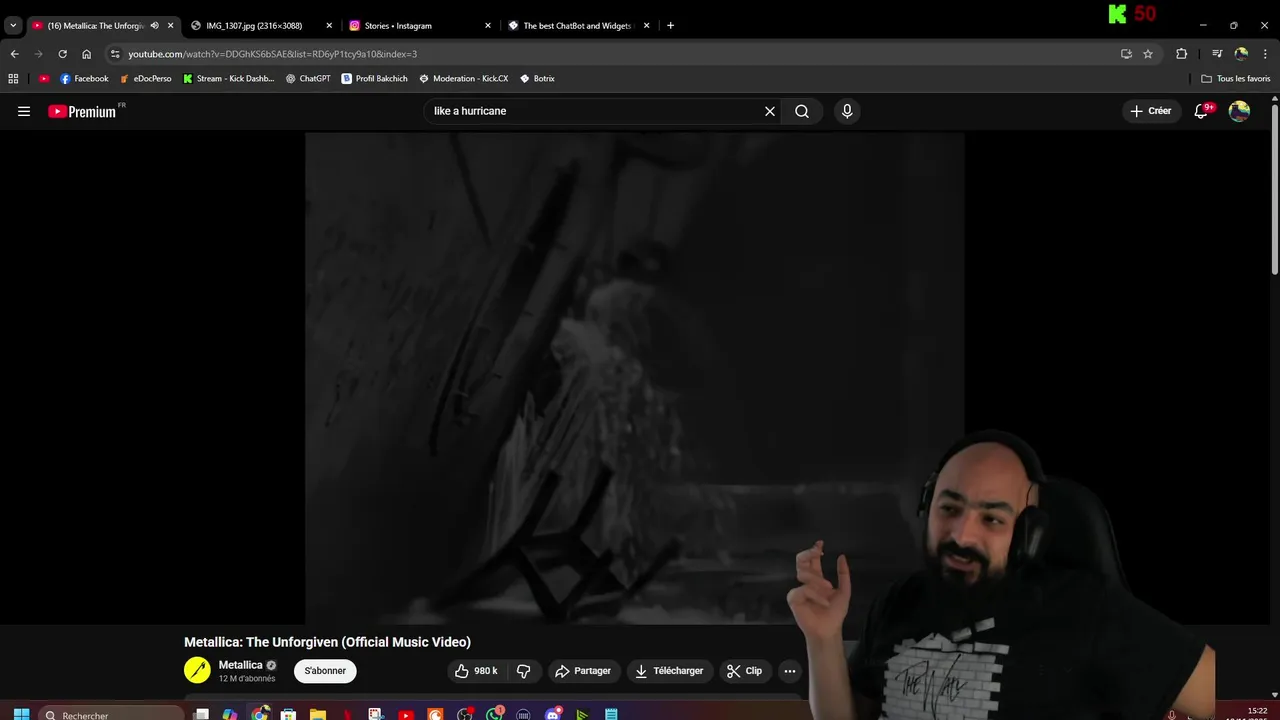Expand the Tous les favoris folder
Screen dimensions: 1280x720
(x=1236, y=78)
